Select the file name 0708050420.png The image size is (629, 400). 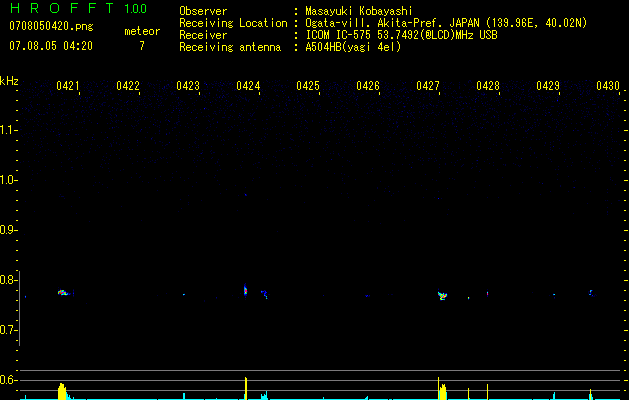point(51,26)
